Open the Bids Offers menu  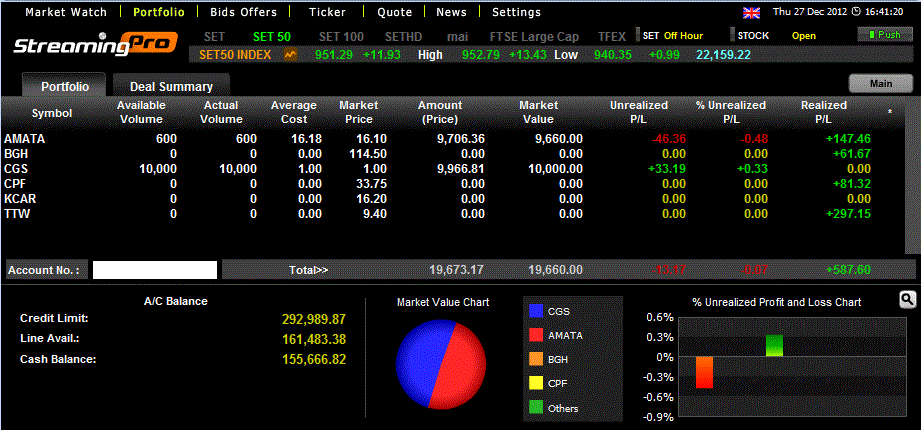click(244, 13)
